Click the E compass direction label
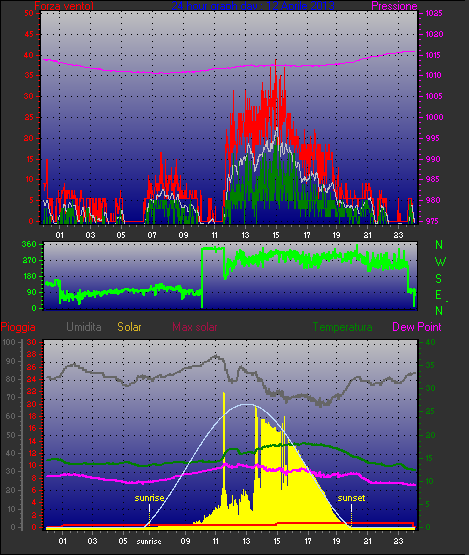The width and height of the screenshot is (469, 555). pyautogui.click(x=438, y=294)
